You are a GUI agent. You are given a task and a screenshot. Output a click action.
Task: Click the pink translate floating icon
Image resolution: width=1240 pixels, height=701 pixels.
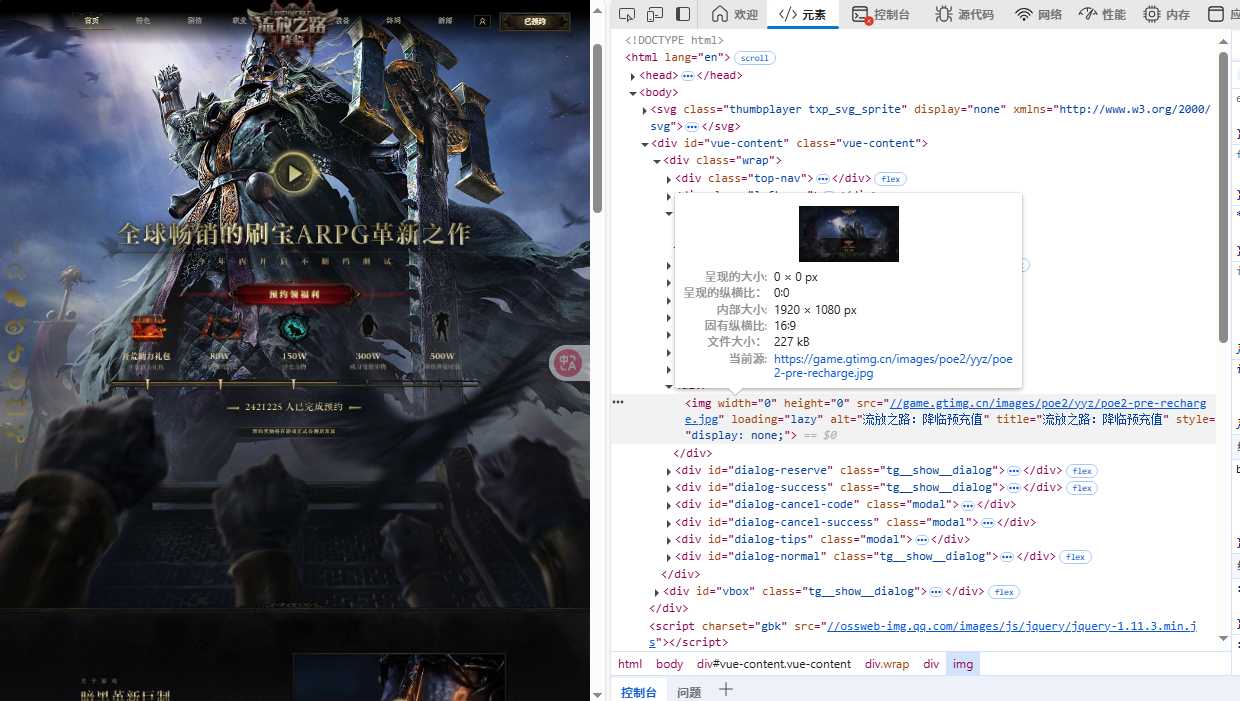[x=567, y=363]
